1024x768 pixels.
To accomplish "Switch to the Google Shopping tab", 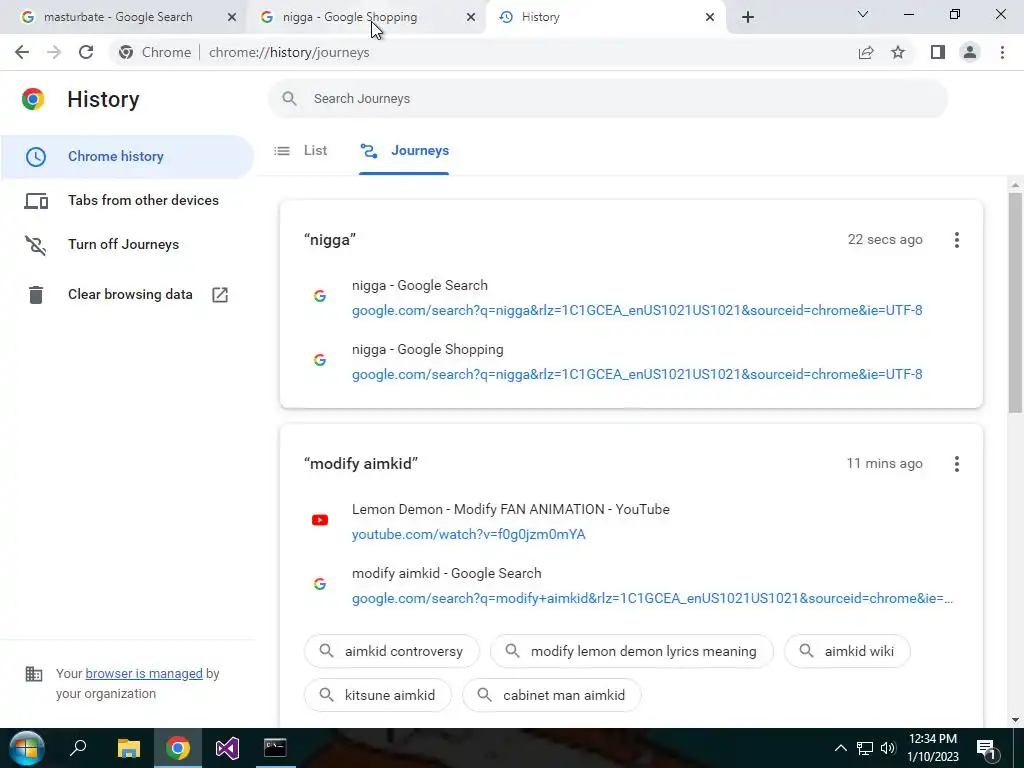I will [350, 17].
